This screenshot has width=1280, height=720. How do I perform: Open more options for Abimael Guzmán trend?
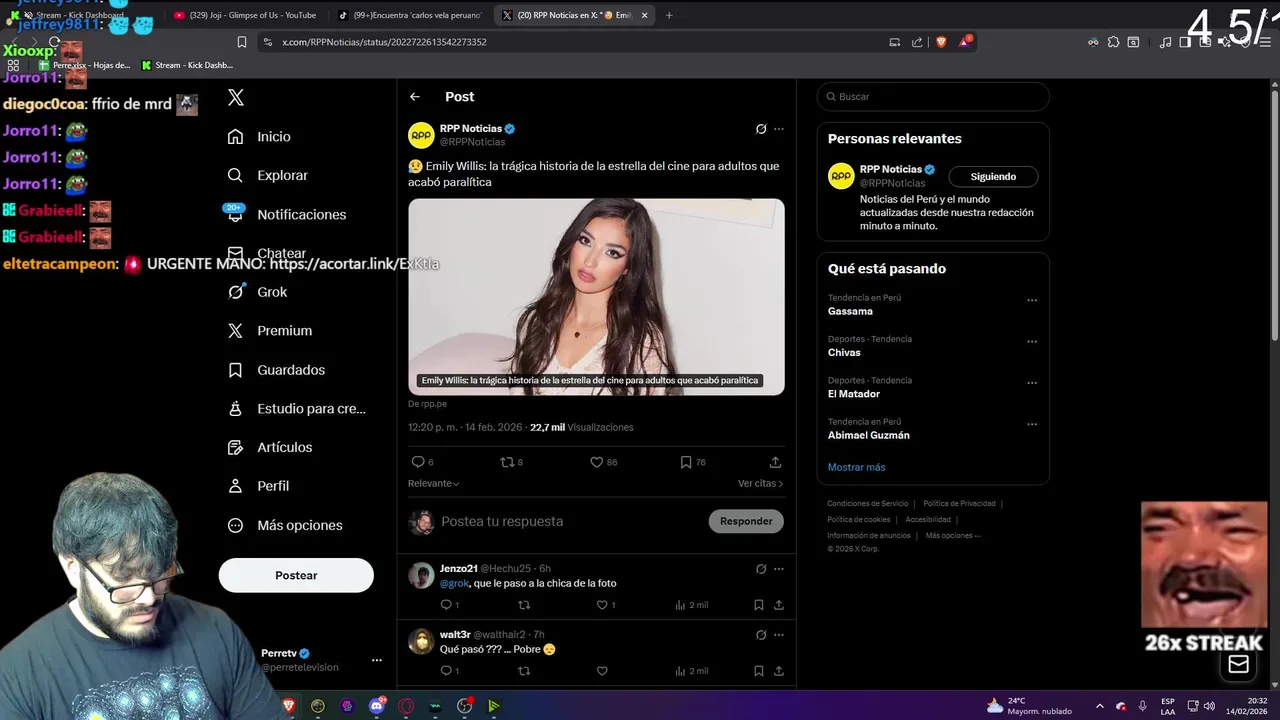coord(1032,424)
